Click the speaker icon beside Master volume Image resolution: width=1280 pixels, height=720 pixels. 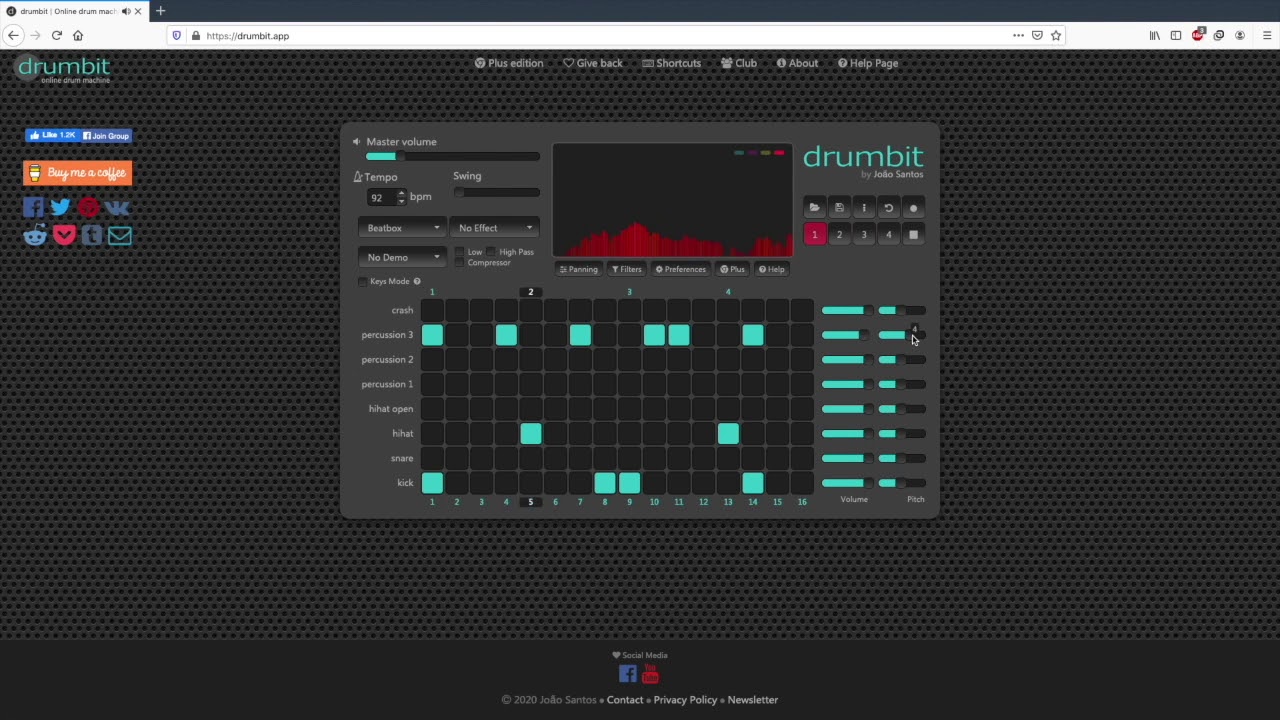coord(356,142)
